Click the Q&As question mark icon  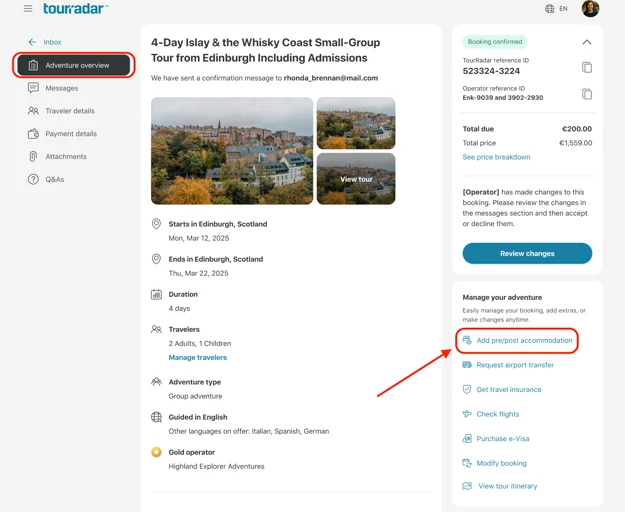33,179
